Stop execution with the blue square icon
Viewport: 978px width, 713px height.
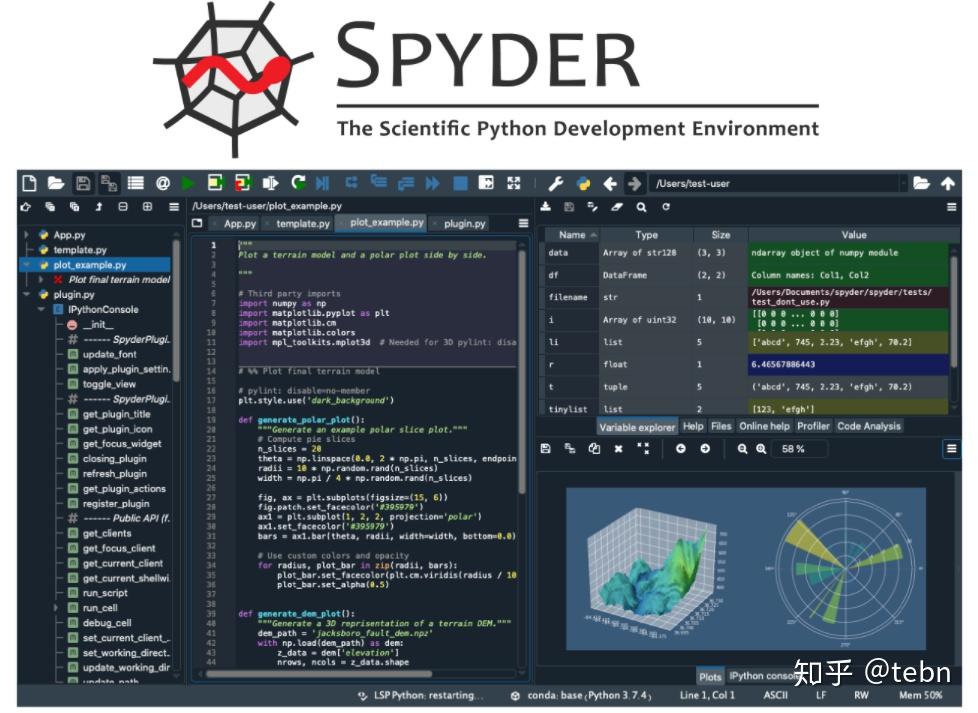pyautogui.click(x=461, y=183)
